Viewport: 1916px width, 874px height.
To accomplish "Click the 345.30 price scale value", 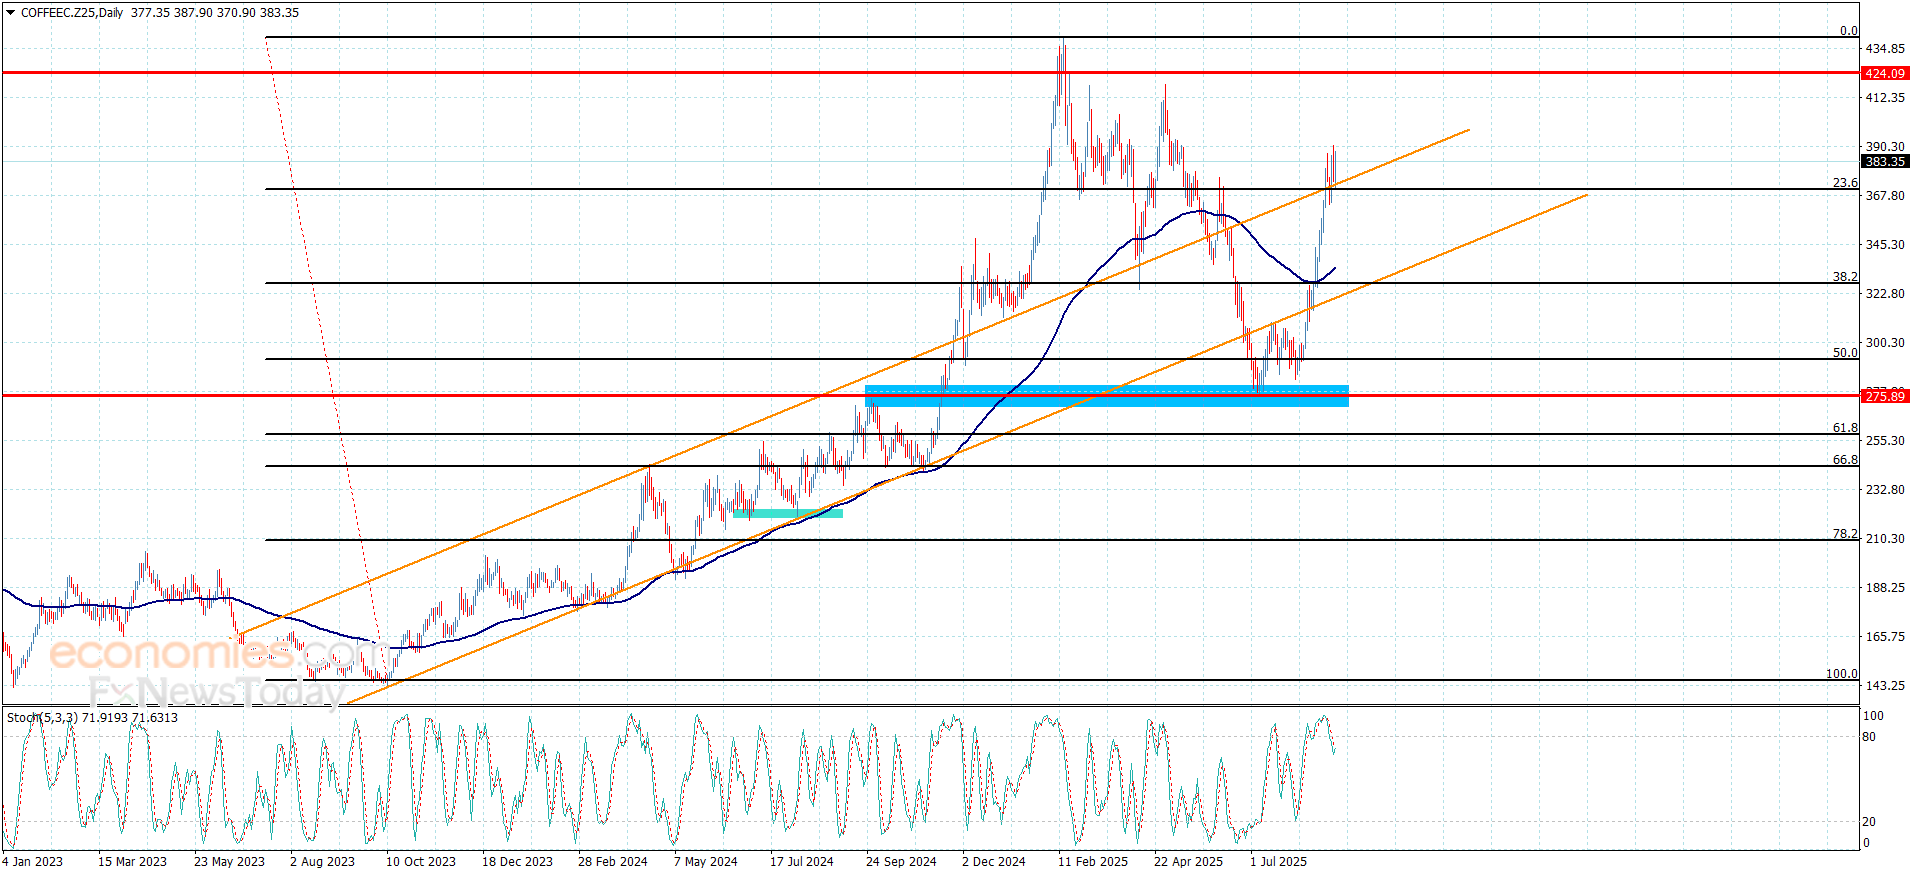I will click(1885, 244).
